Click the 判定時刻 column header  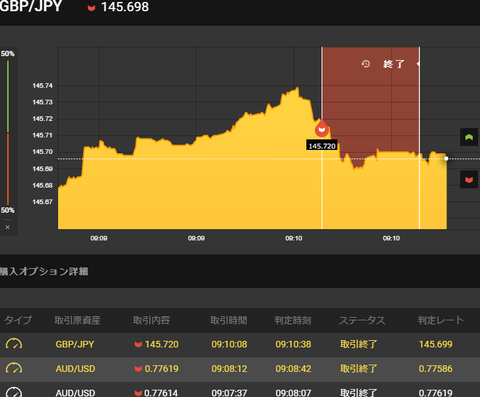point(293,320)
